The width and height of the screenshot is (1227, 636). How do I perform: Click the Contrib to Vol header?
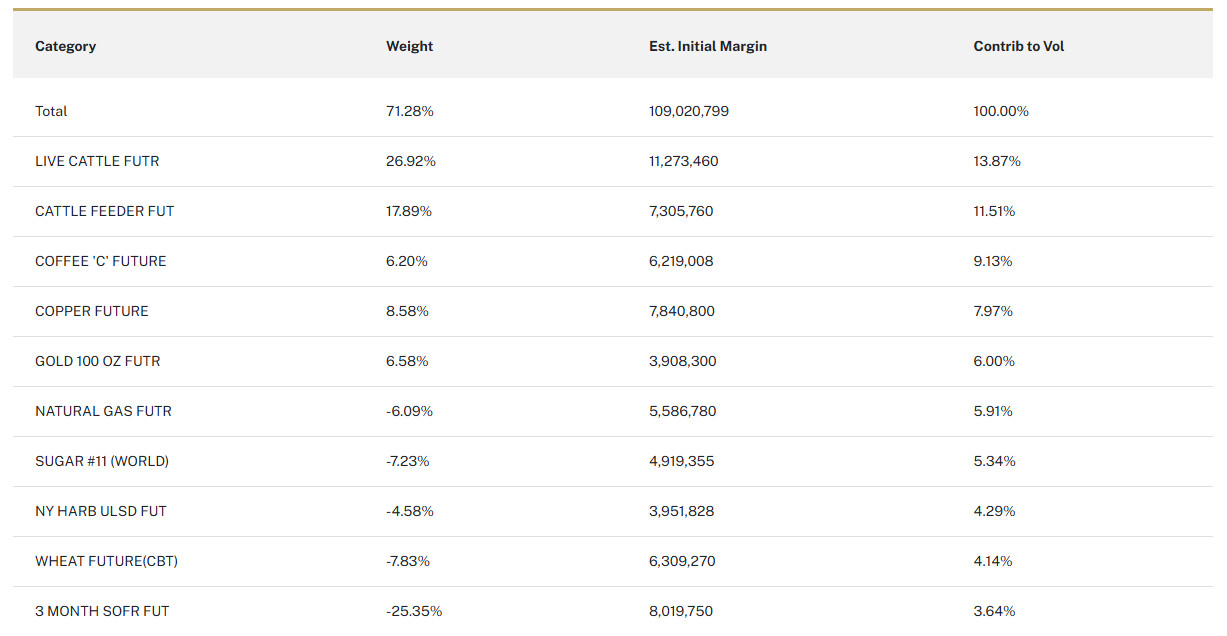(x=1018, y=46)
